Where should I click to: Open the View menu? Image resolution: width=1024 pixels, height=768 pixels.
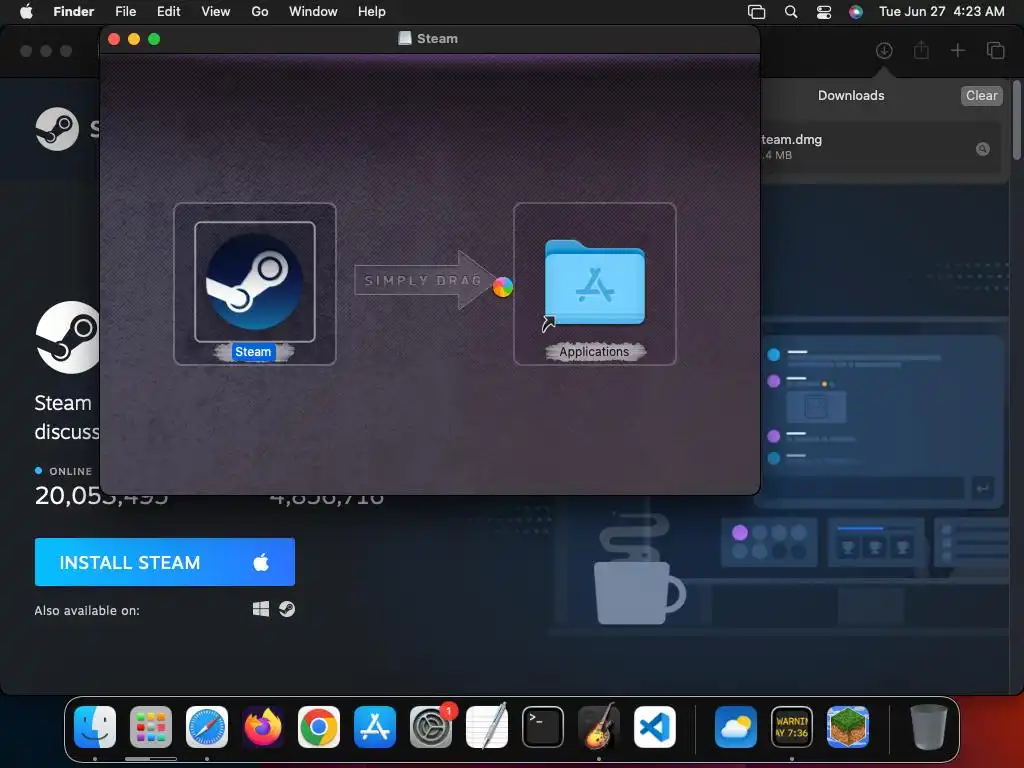[x=216, y=11]
